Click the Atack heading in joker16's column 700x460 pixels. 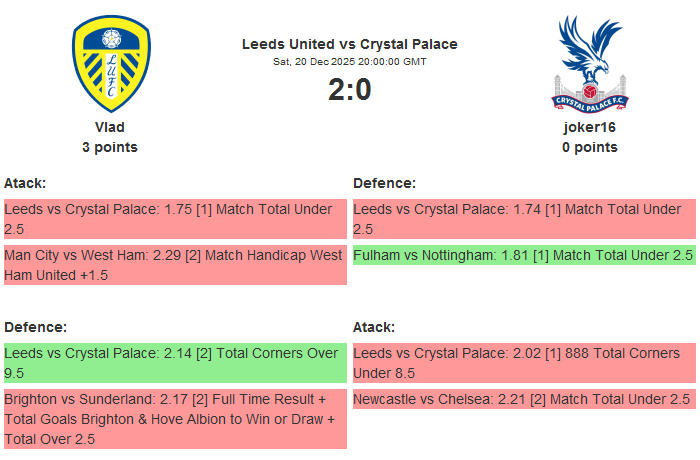point(374,327)
